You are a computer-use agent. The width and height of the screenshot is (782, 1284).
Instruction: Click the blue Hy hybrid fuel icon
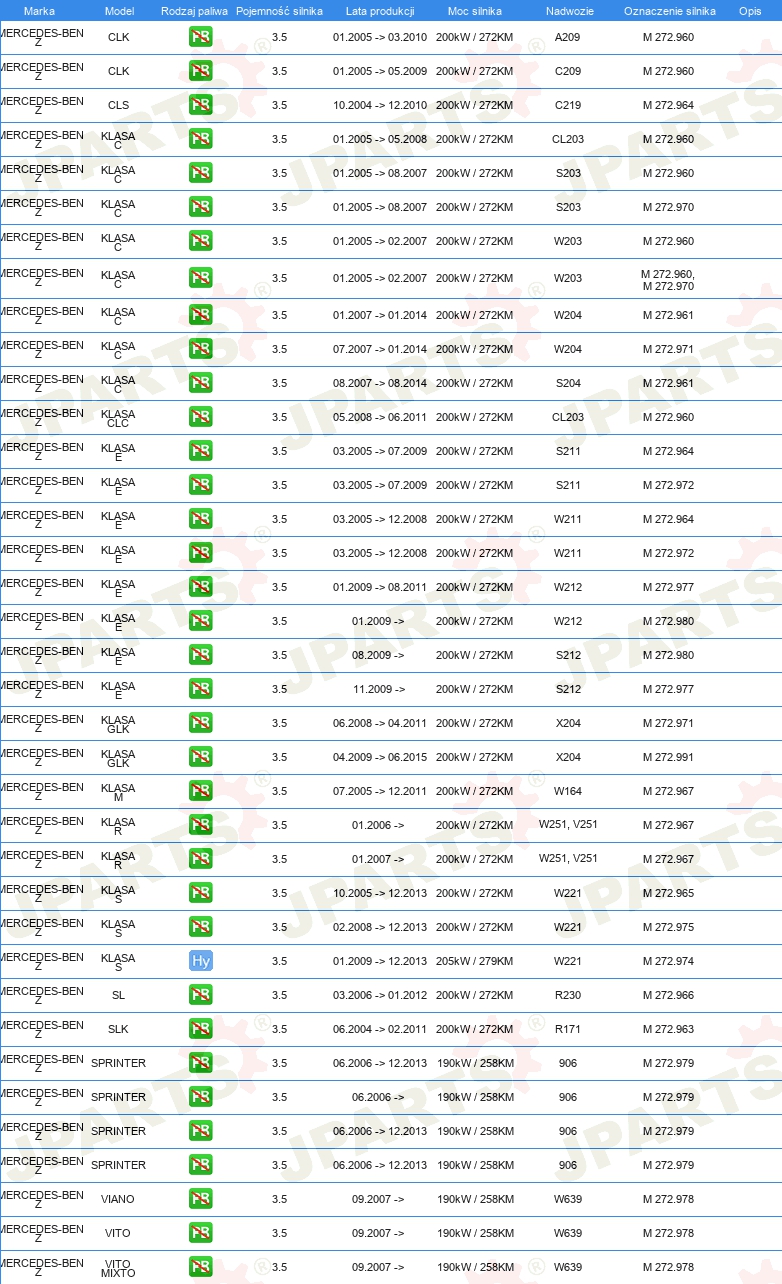(200, 961)
